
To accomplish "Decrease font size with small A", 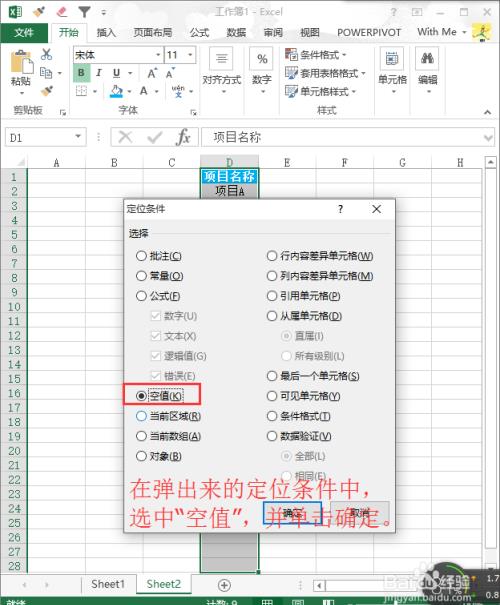I will pyautogui.click(x=170, y=73).
